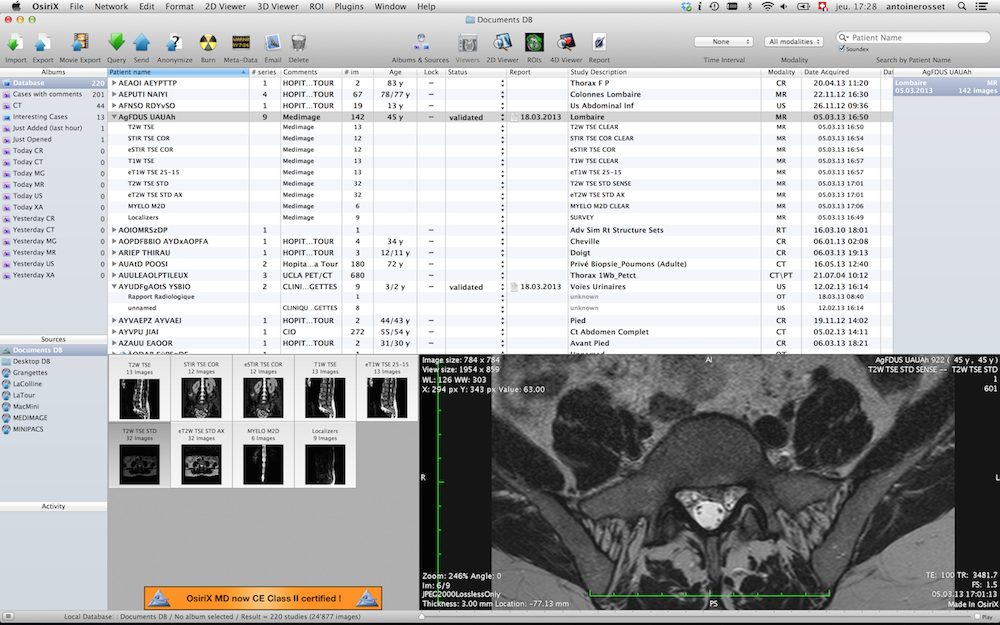Image resolution: width=1000 pixels, height=625 pixels.
Task: Expand the AEPUTI NAIYI study row
Action: [x=114, y=94]
